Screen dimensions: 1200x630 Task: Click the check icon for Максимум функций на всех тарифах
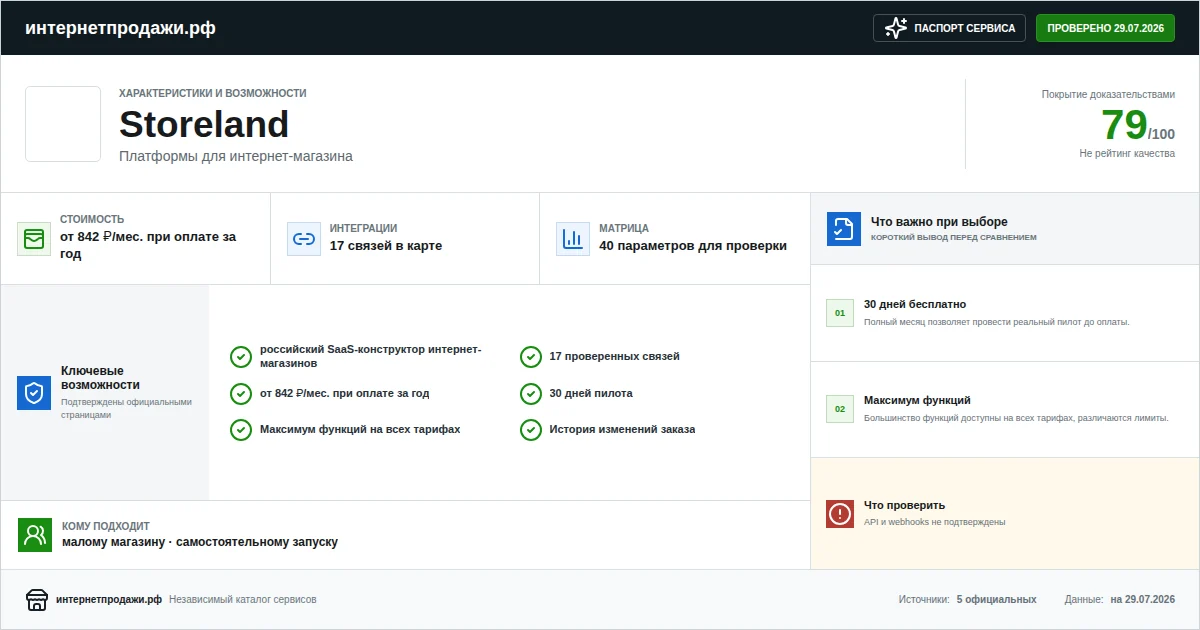241,429
